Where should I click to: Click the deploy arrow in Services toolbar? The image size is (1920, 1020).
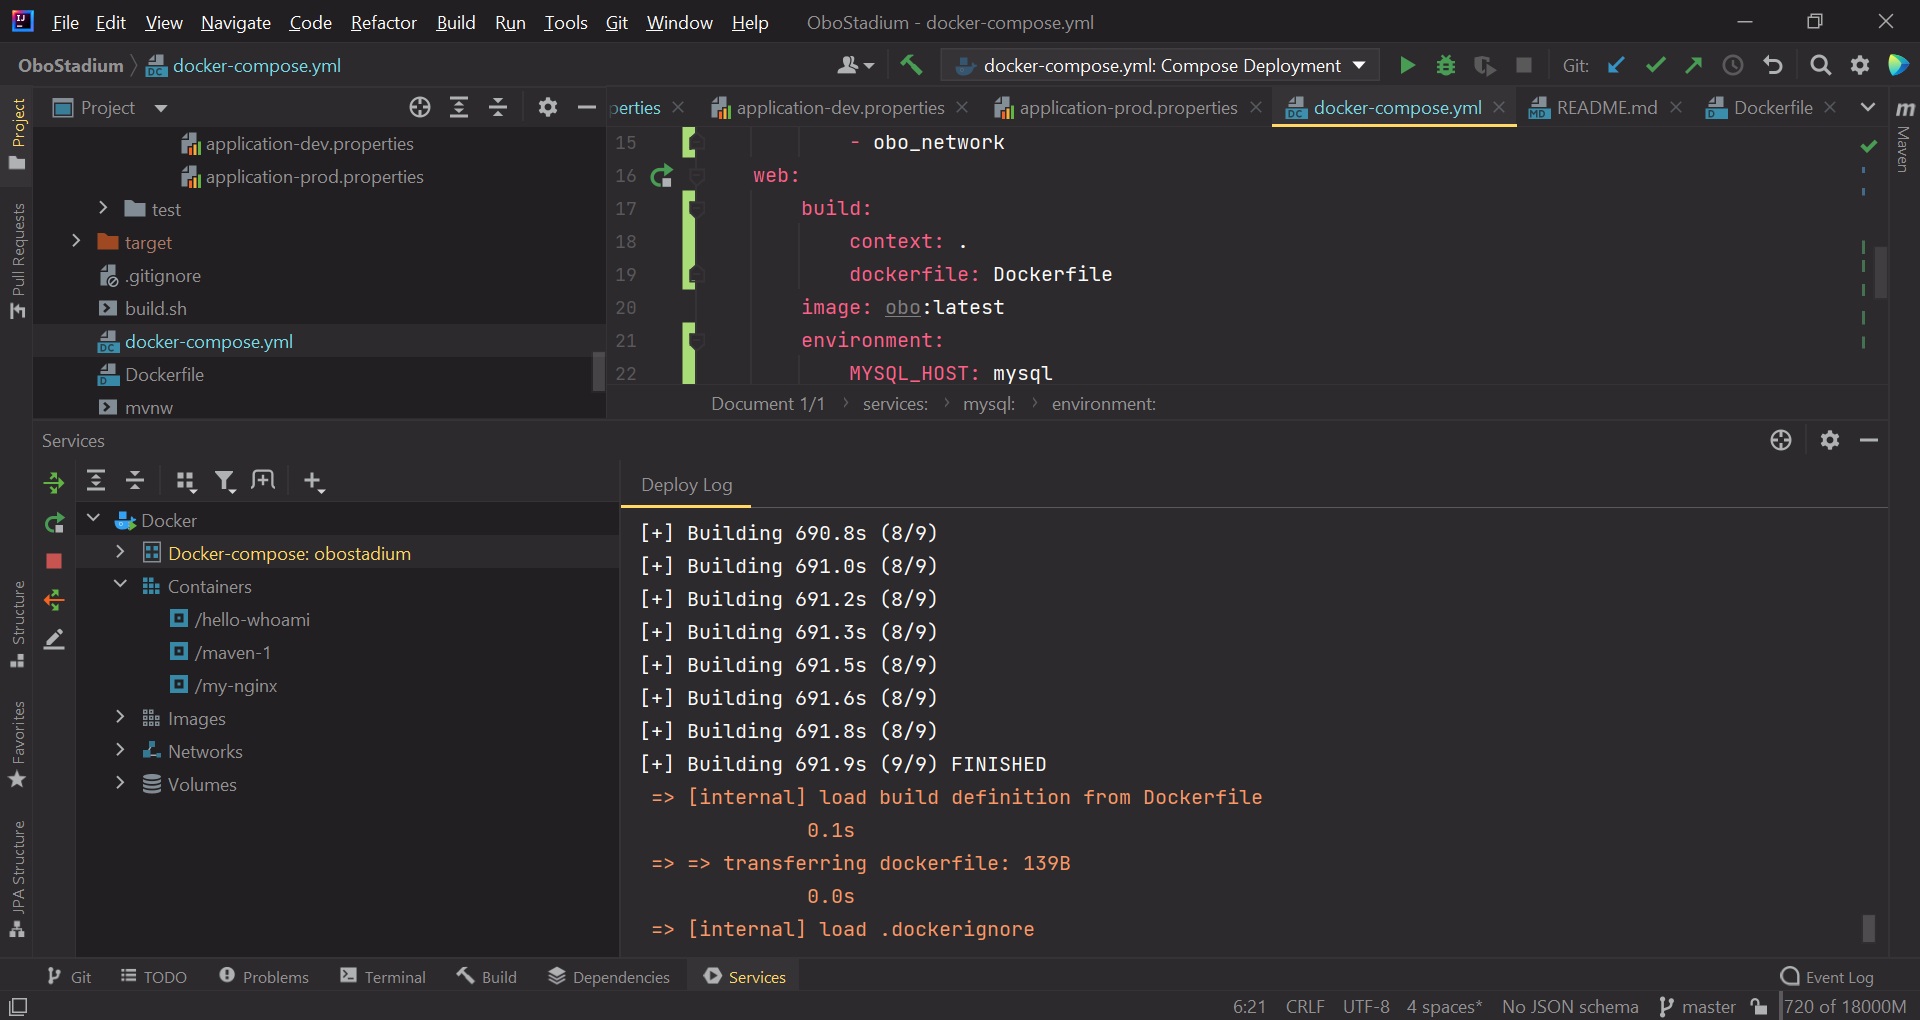tap(54, 483)
